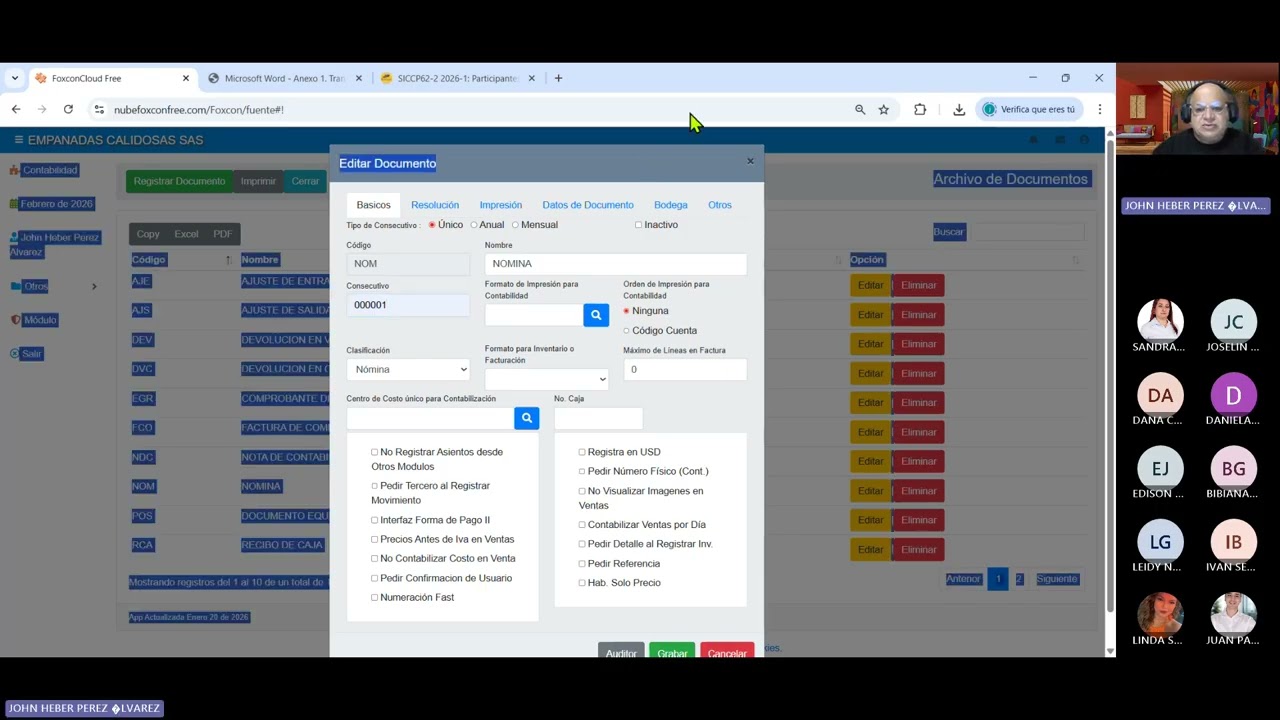
Task: Switch to Impresión tab
Action: point(501,205)
